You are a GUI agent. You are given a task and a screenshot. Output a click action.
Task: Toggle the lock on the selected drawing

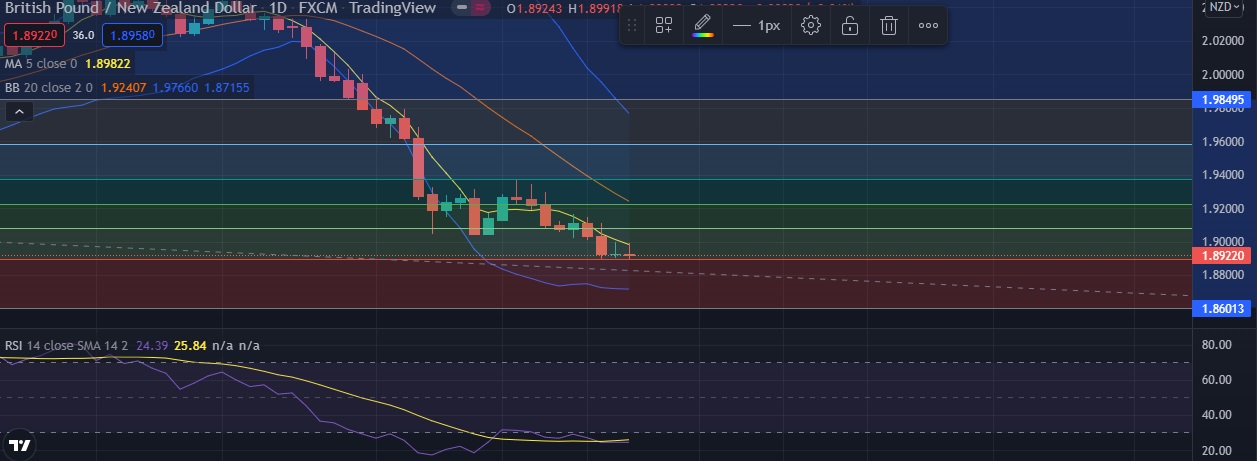tap(849, 26)
